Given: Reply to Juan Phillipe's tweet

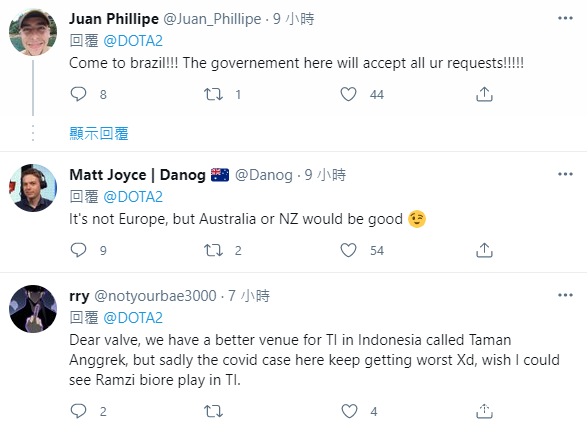Looking at the screenshot, I should click(x=78, y=94).
